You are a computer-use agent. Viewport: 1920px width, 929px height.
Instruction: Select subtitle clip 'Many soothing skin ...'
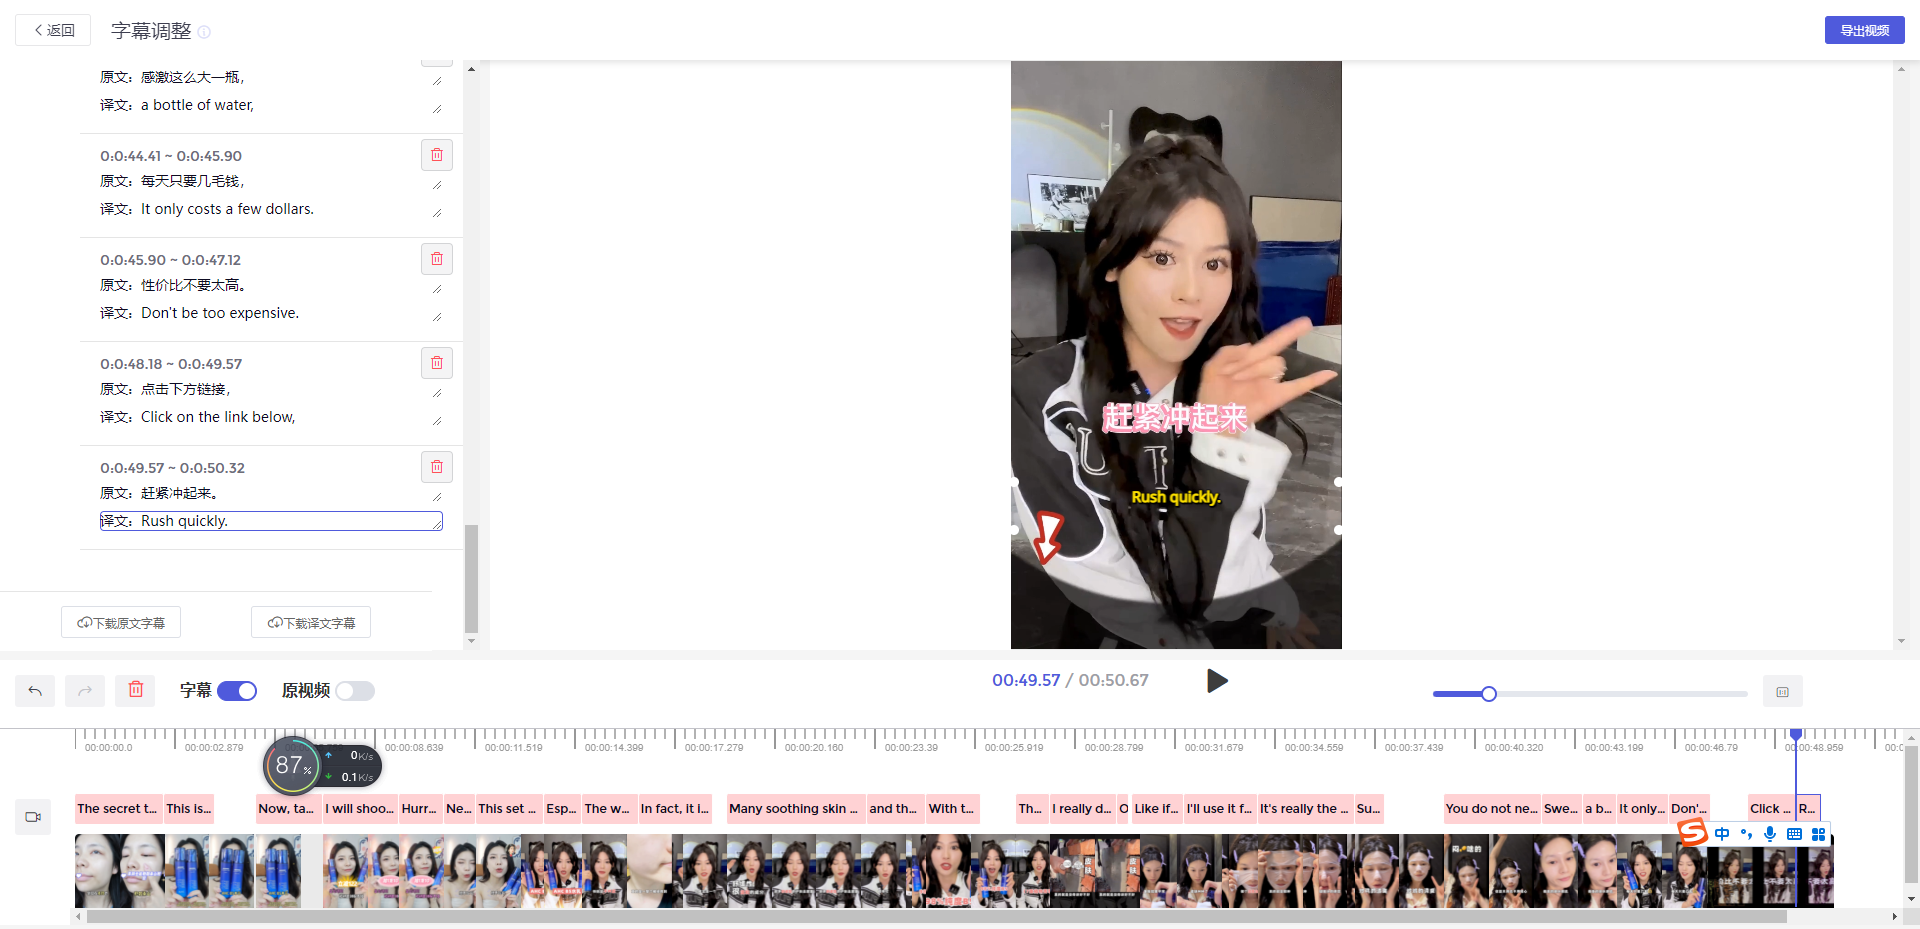coord(795,809)
